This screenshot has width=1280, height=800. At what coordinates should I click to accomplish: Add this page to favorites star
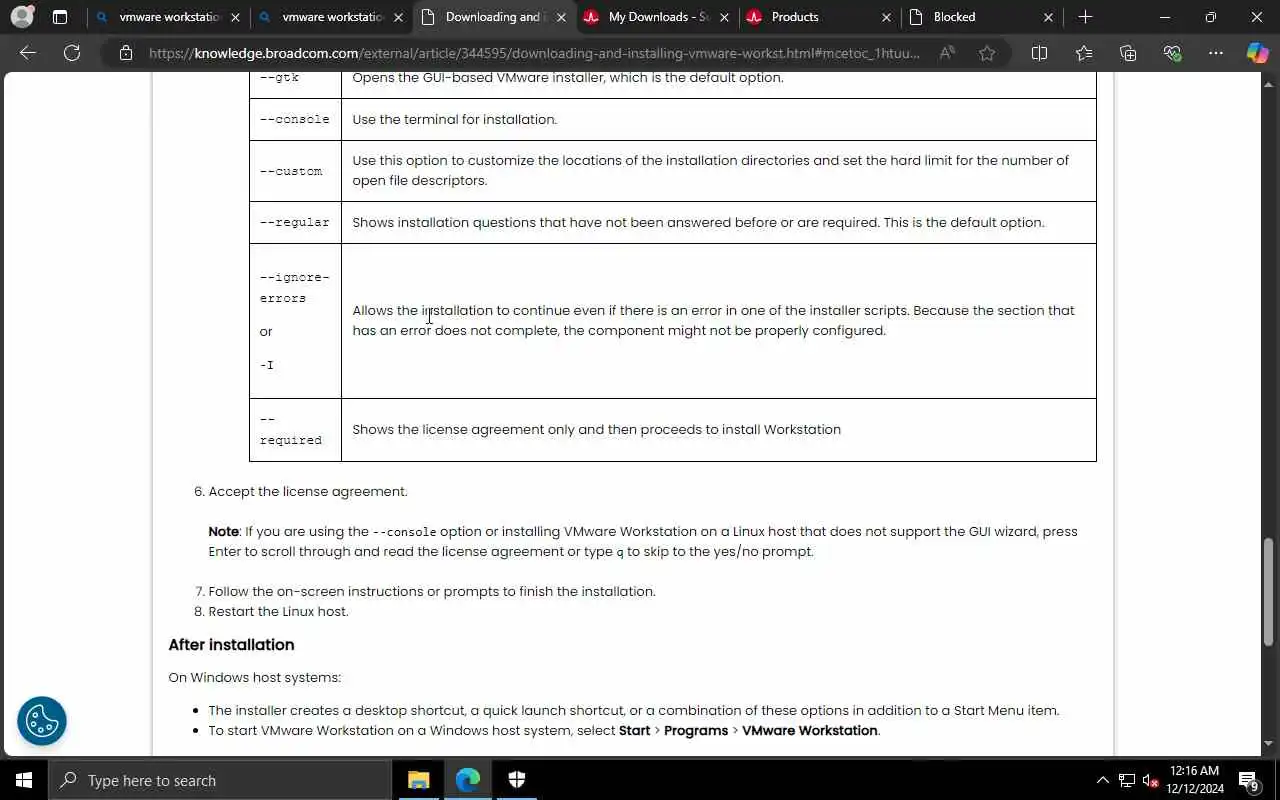[x=987, y=53]
